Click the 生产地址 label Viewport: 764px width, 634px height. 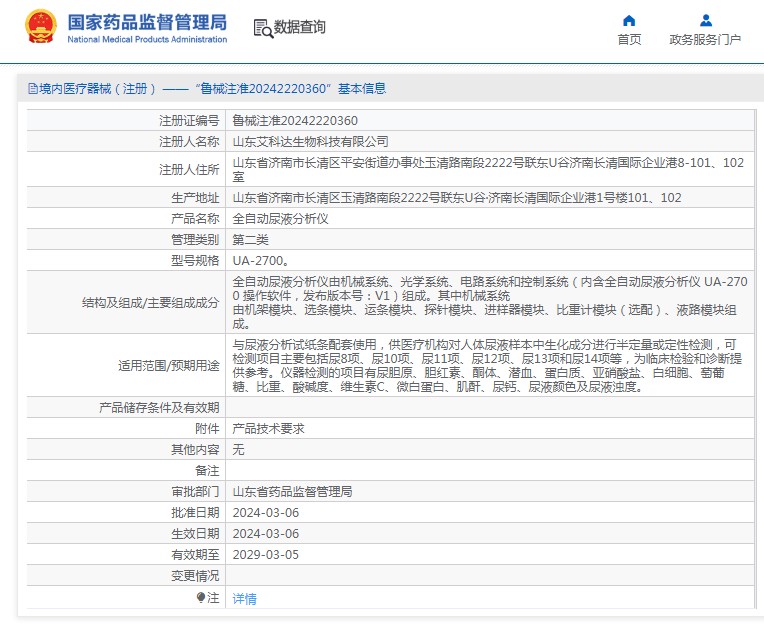195,197
